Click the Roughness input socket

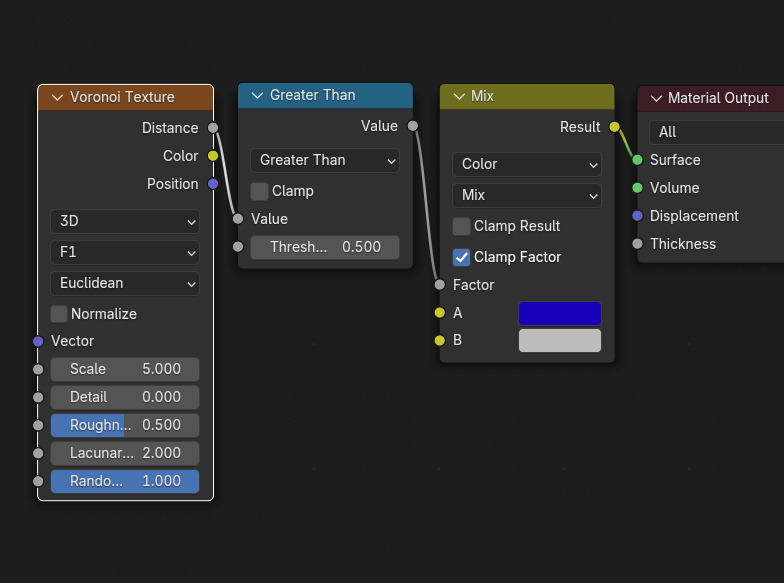[x=38, y=426]
